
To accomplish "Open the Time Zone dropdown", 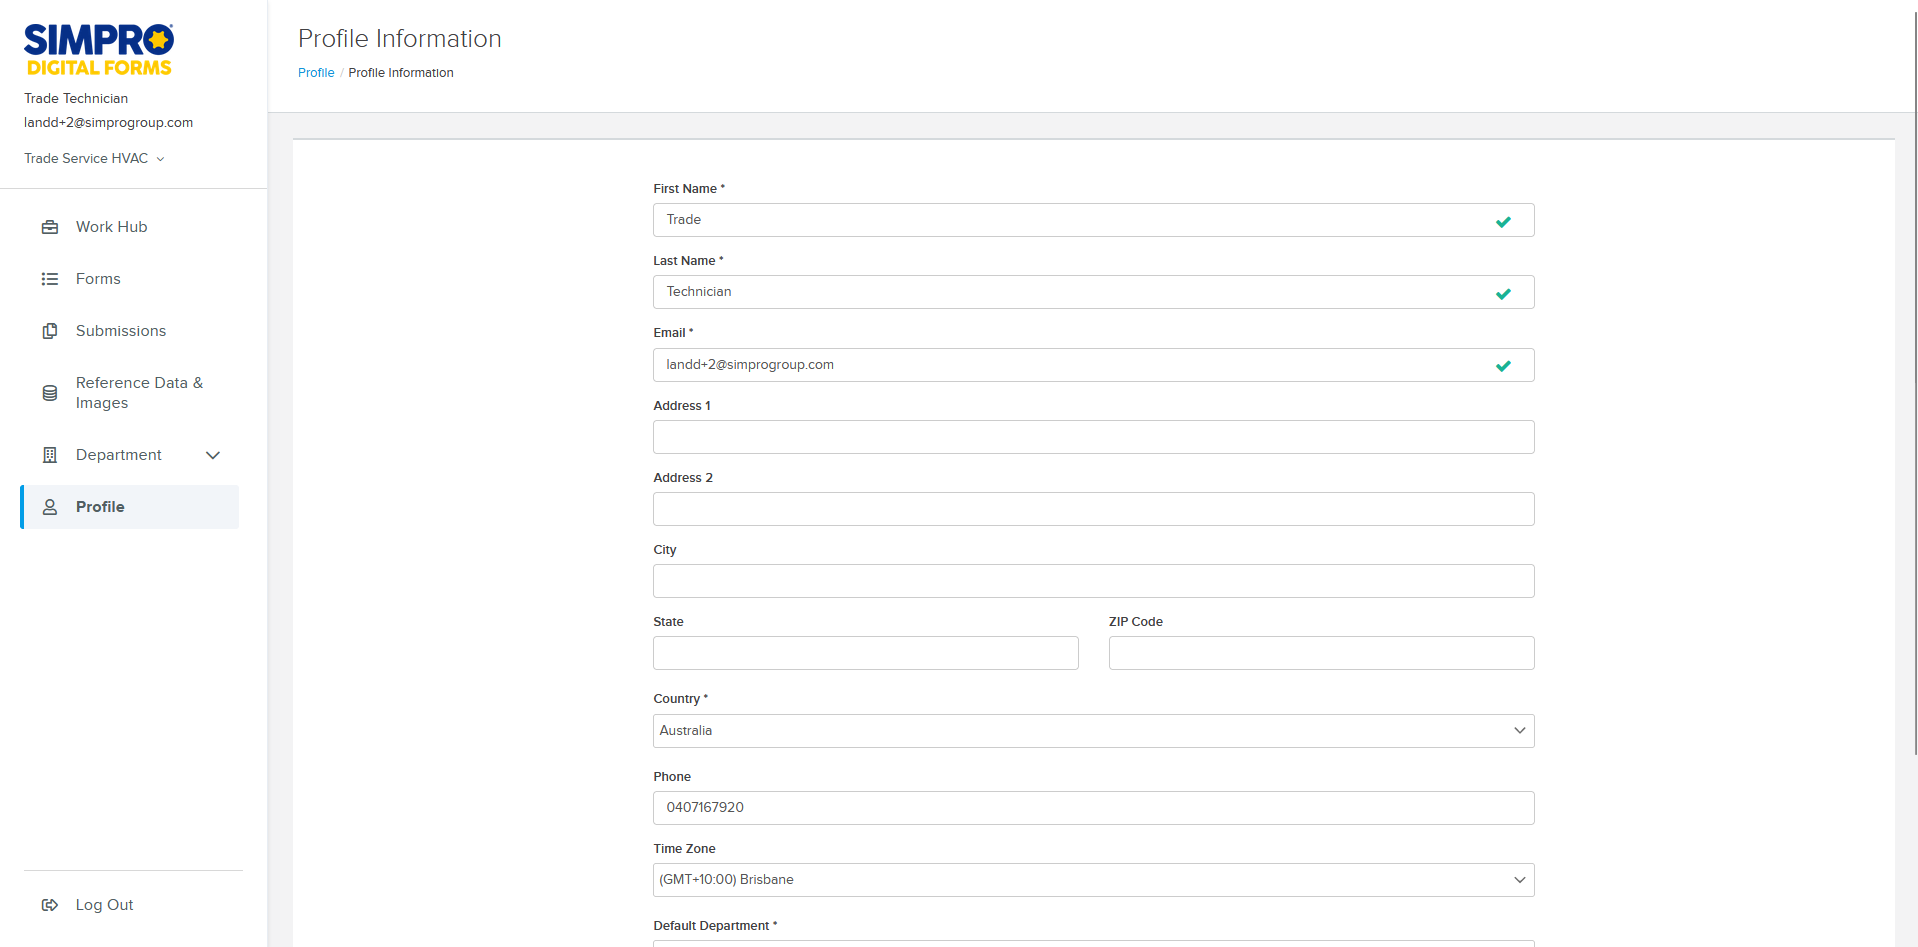I will click(x=1094, y=880).
